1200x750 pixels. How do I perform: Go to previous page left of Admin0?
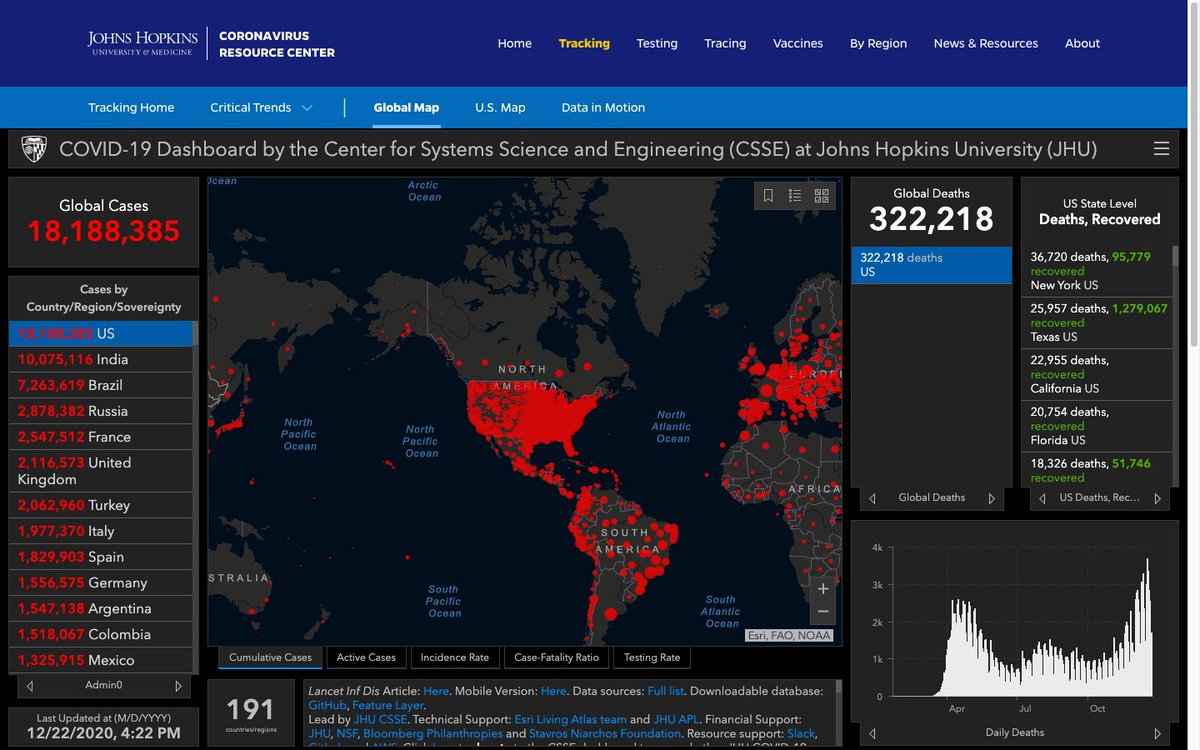[30, 686]
